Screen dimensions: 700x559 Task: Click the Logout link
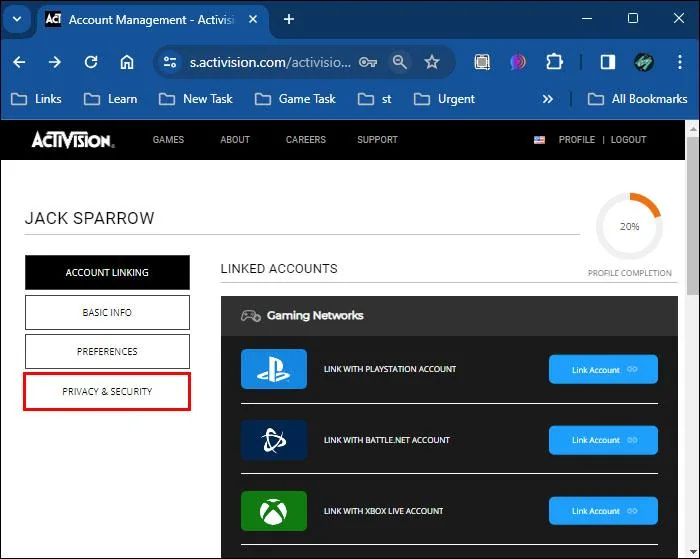point(628,140)
